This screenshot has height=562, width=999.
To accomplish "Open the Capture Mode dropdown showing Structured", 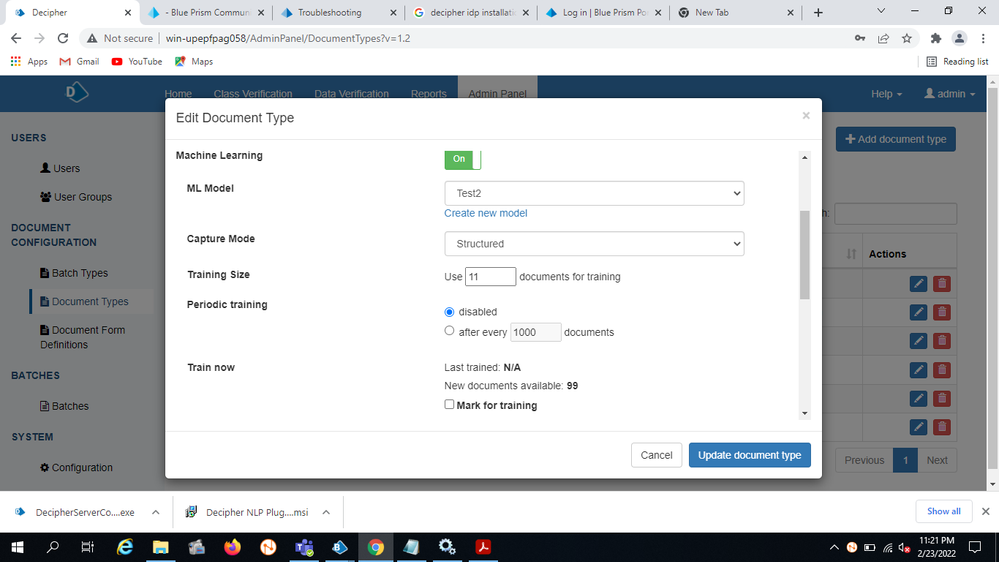I will pos(594,243).
